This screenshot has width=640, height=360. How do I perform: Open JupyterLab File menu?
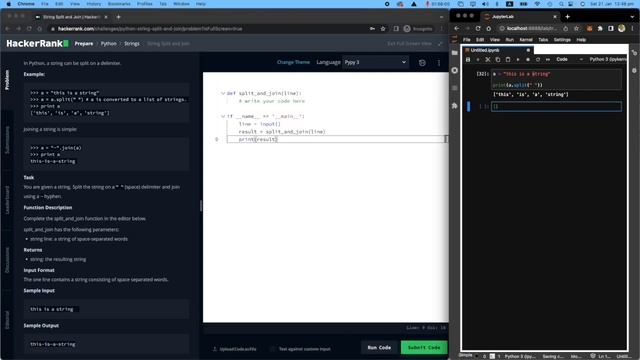pos(467,40)
